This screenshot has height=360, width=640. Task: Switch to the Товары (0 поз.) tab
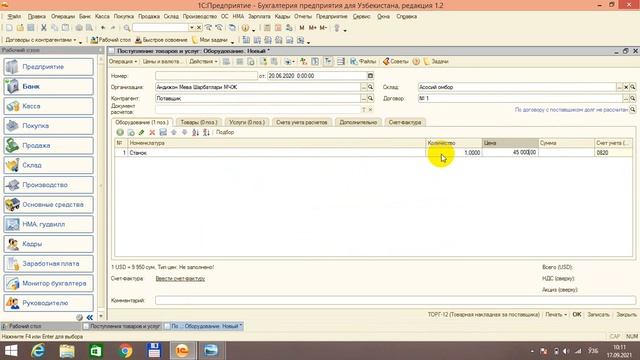(x=199, y=122)
